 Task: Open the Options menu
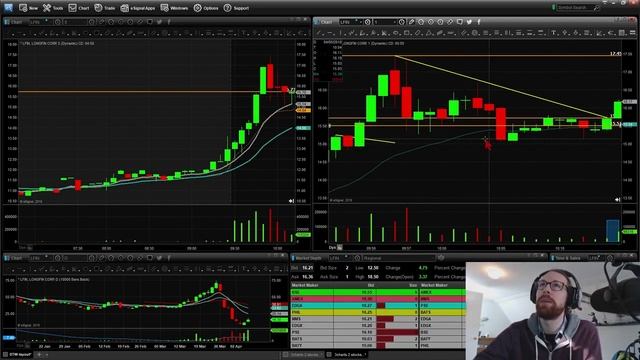coord(206,8)
